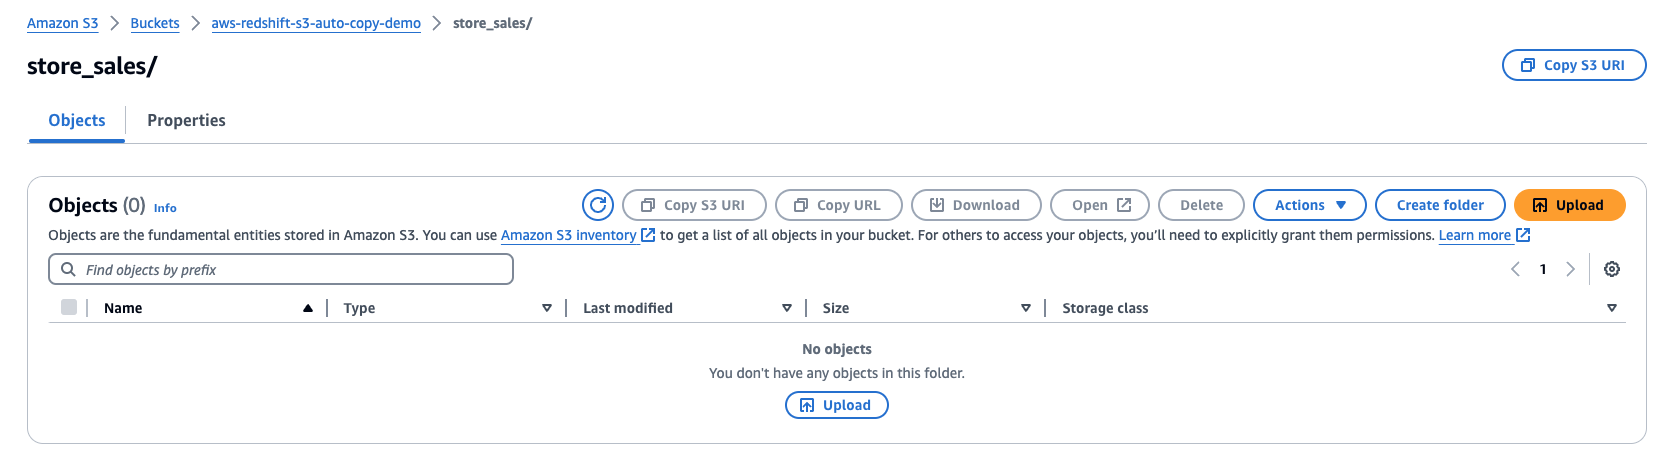Sort objects by Name column arrow
Screen dimensions: 1656x460
308,308
